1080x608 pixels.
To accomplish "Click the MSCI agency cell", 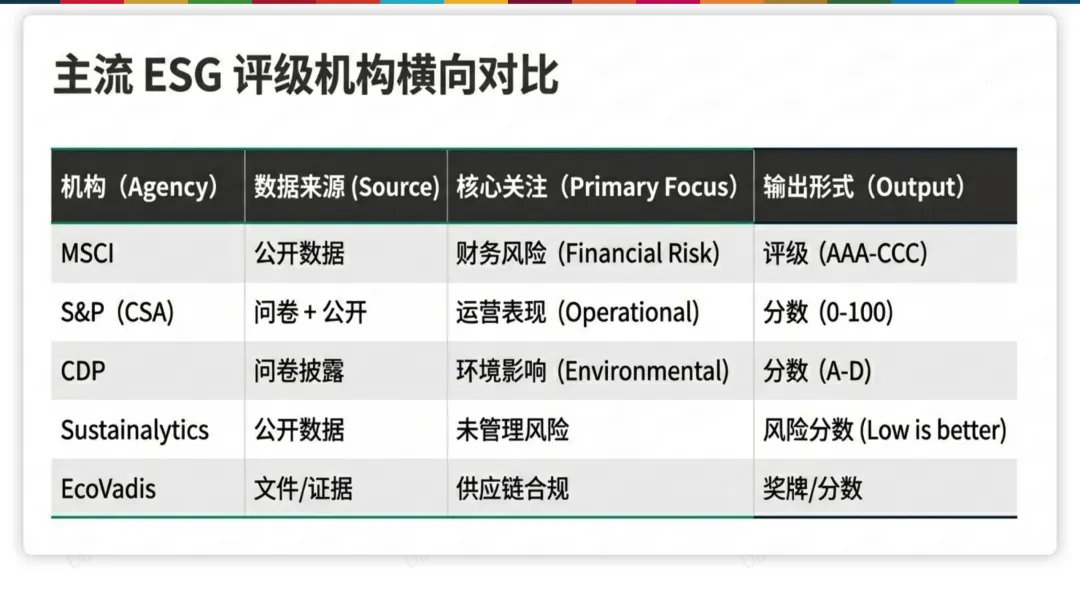I will [148, 253].
